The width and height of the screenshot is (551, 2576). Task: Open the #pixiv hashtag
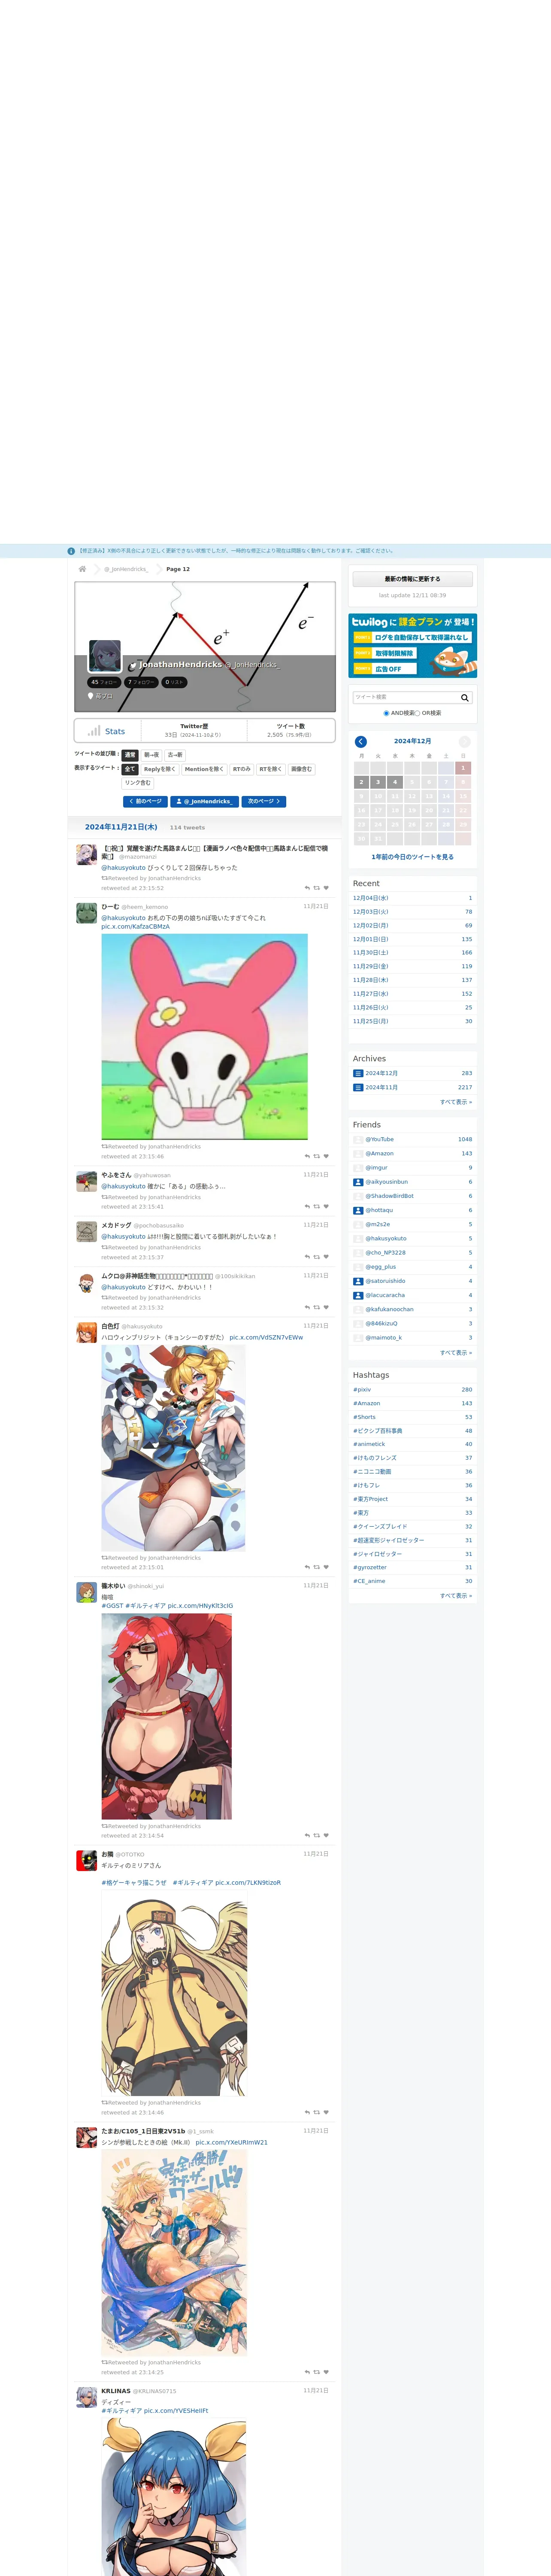pyautogui.click(x=362, y=1390)
